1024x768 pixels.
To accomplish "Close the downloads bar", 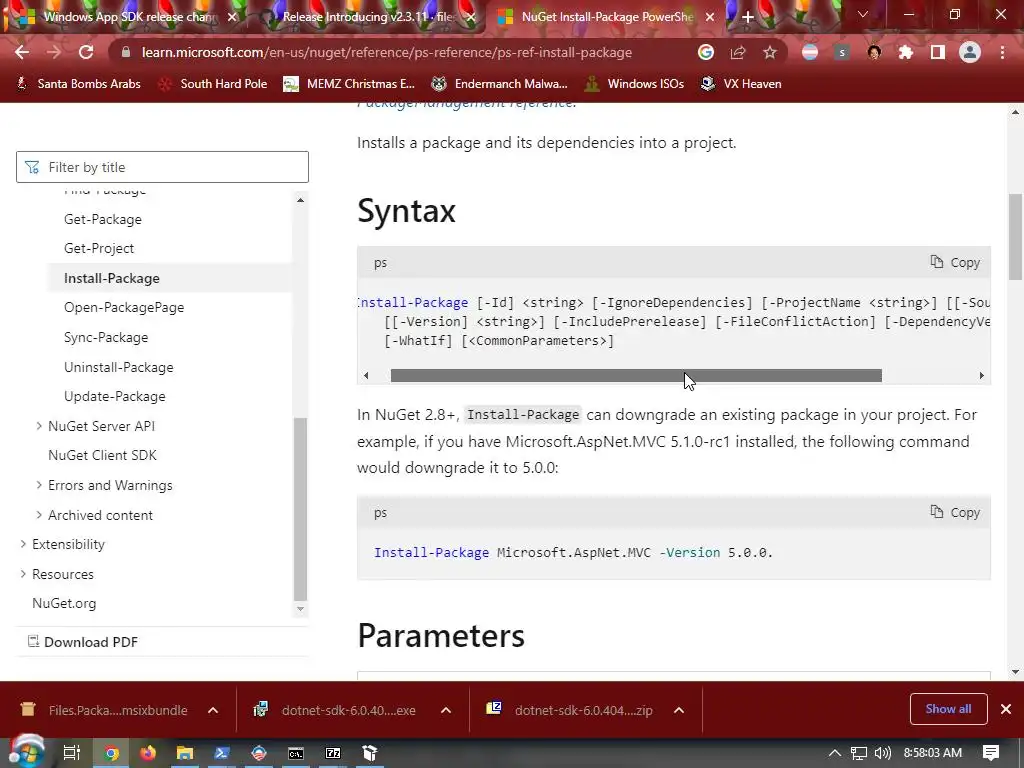I will 1006,709.
